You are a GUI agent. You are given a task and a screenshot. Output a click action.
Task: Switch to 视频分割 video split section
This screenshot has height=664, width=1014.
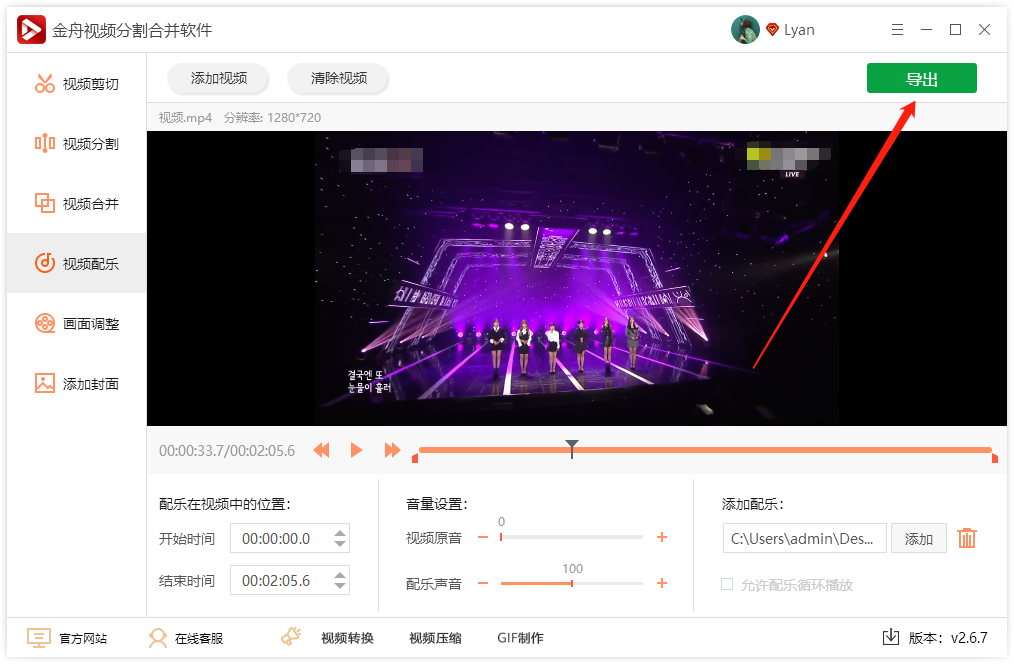click(76, 144)
